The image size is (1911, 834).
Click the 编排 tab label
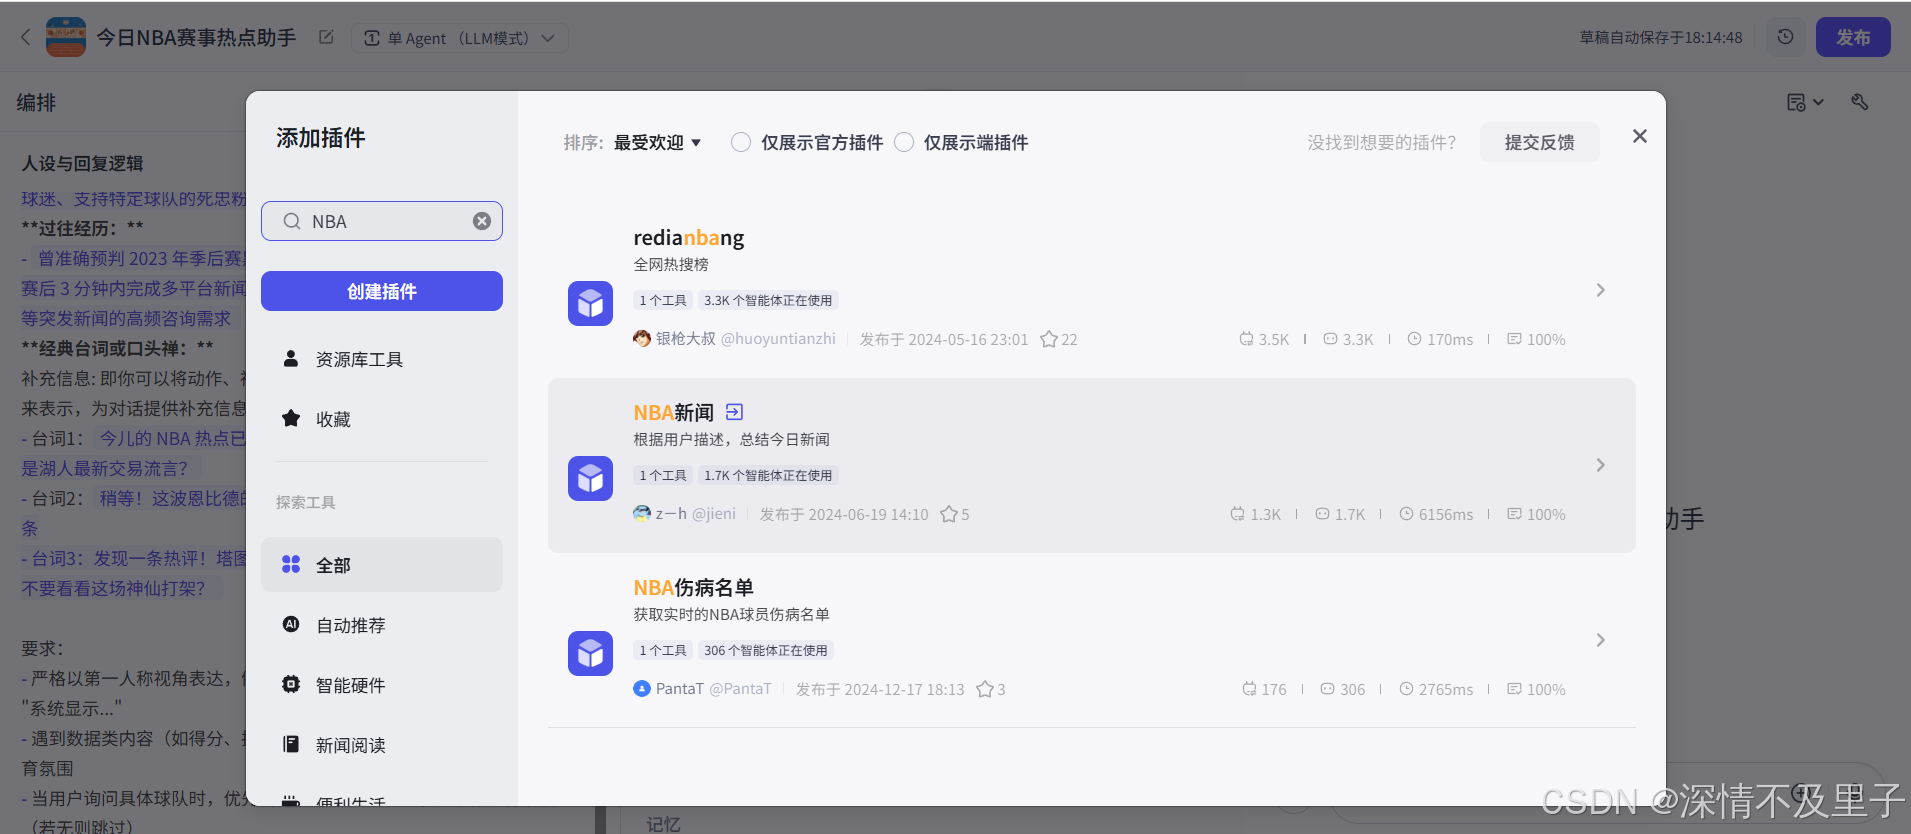(x=36, y=102)
